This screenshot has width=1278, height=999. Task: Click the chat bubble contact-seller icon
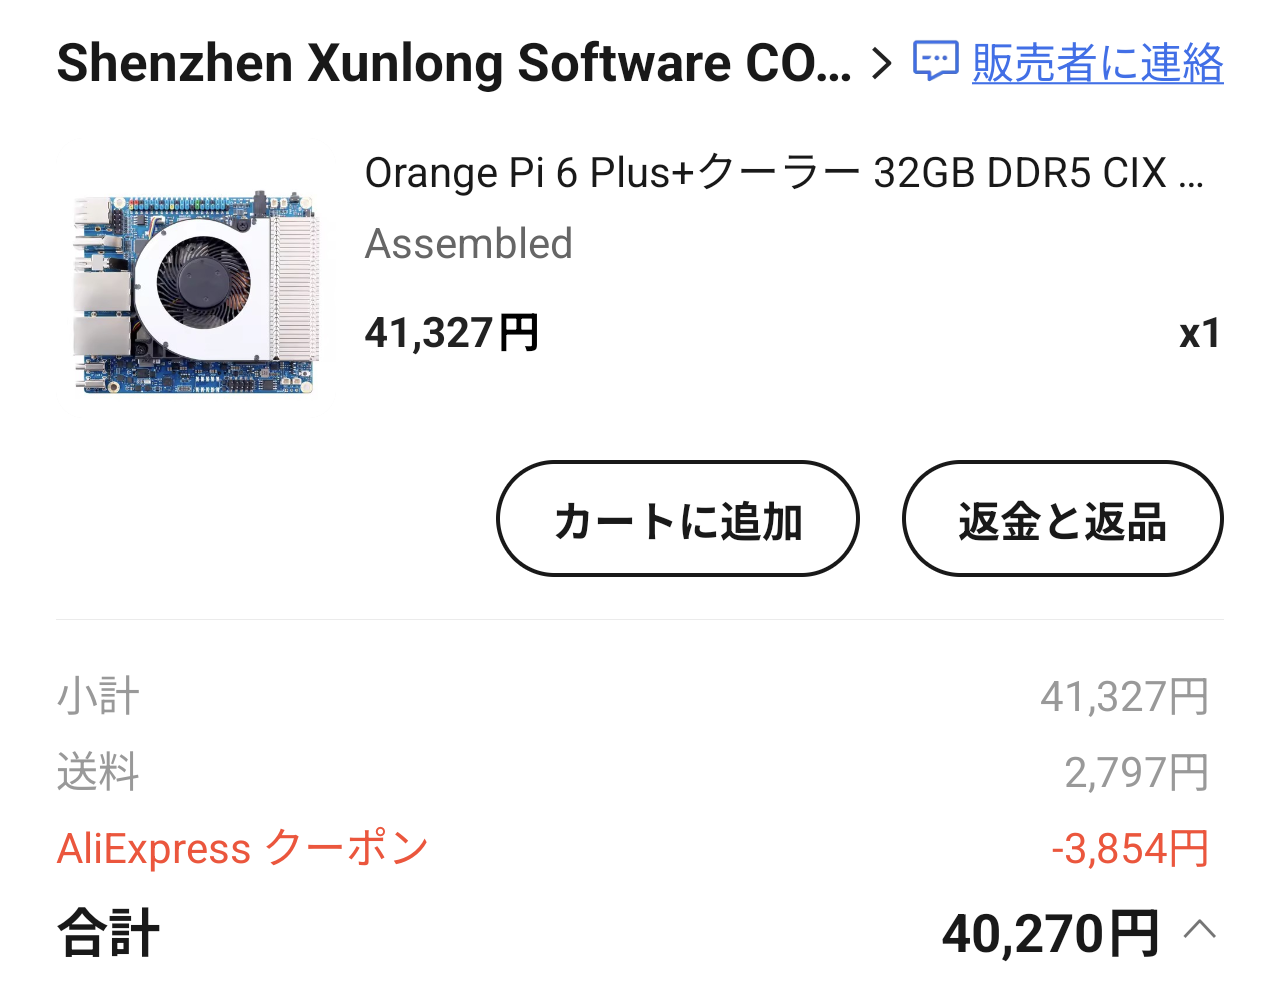(x=936, y=61)
